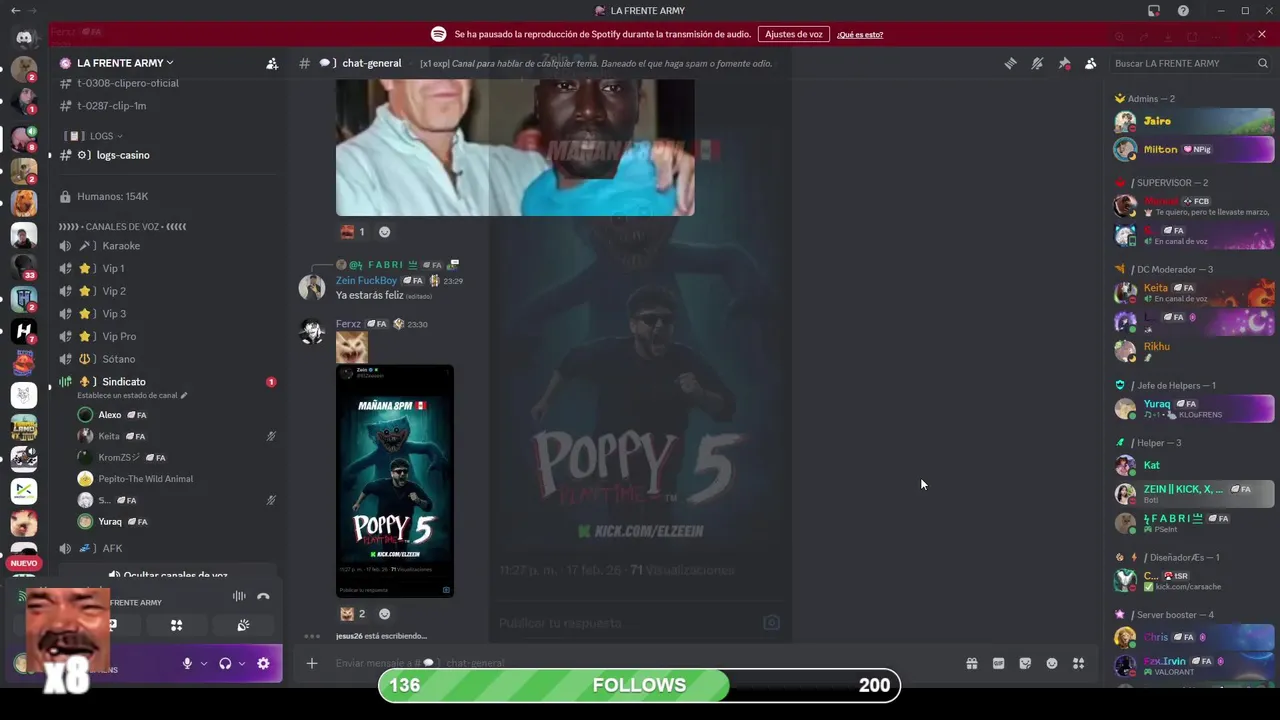The width and height of the screenshot is (1280, 720).
Task: Edit status via Establece un estado de canal
Action: (x=132, y=395)
